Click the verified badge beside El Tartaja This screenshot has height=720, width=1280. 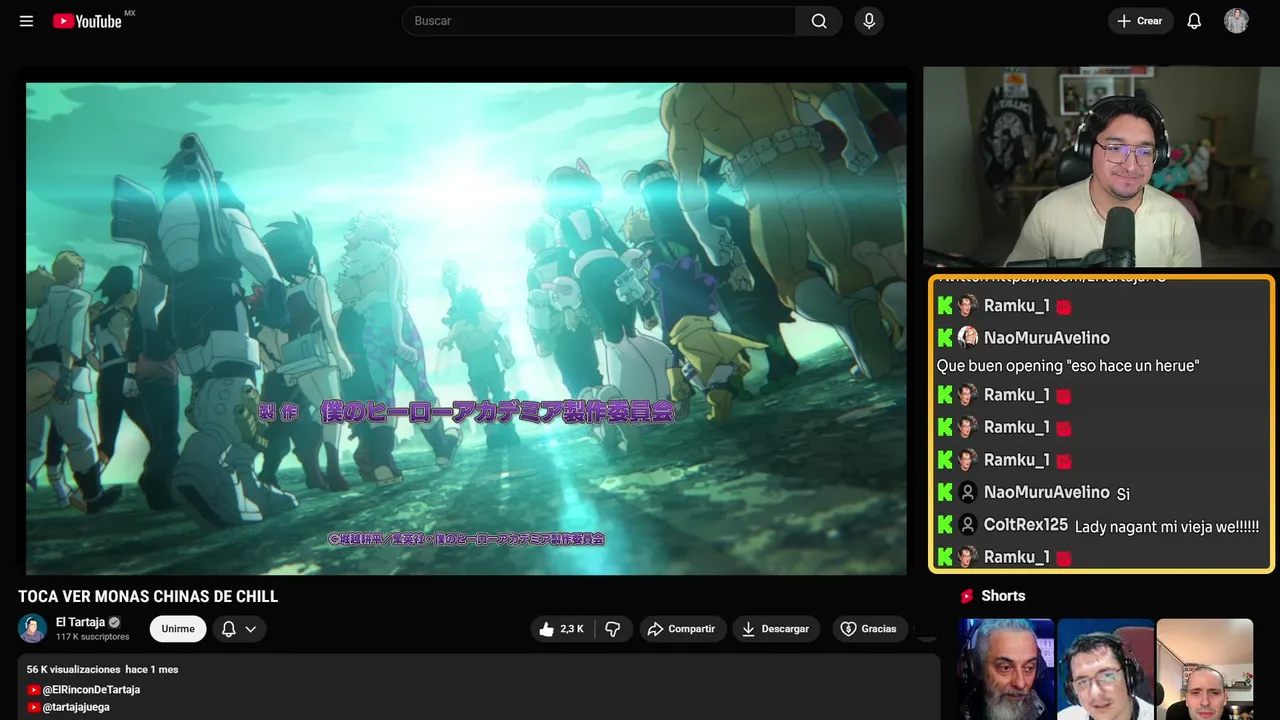[115, 622]
